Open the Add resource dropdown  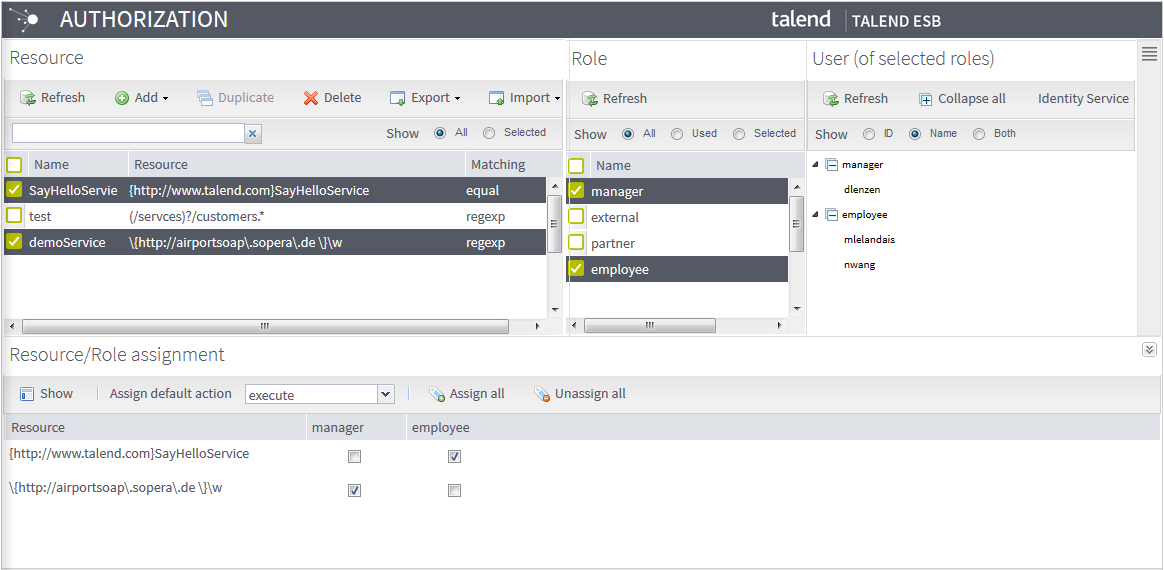coord(142,98)
